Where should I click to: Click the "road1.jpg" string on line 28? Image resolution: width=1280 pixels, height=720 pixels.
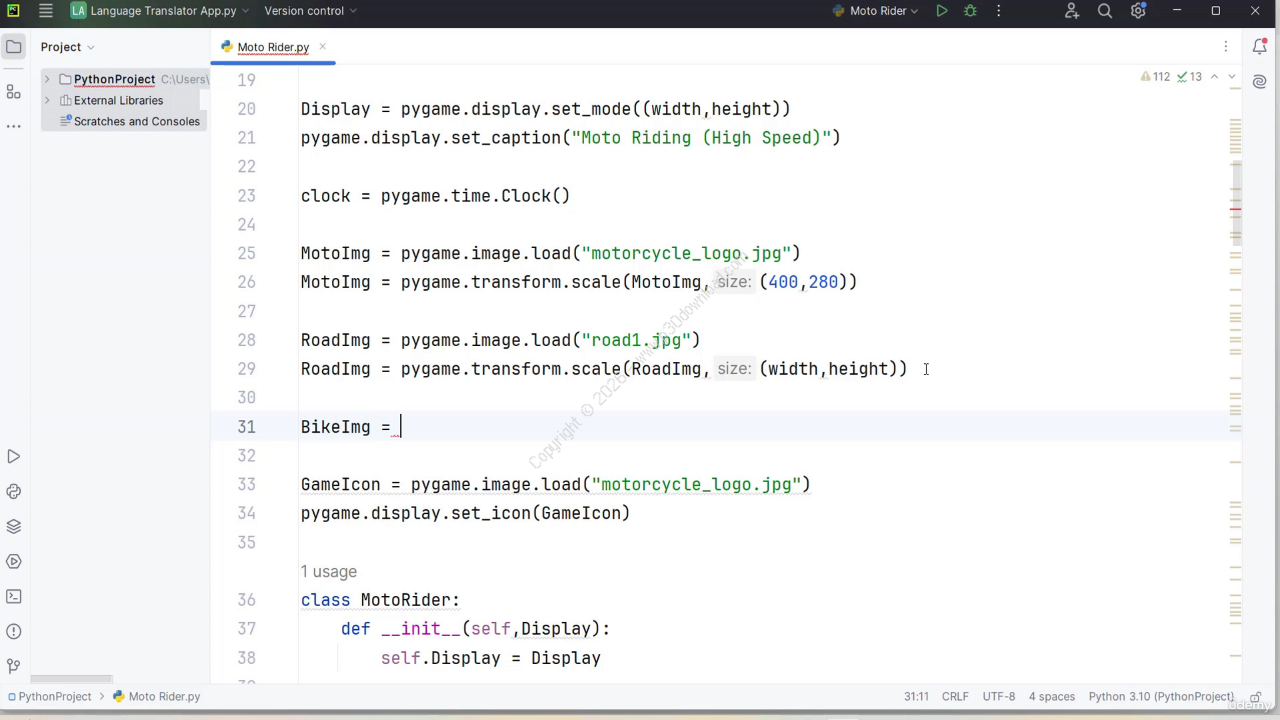[636, 340]
